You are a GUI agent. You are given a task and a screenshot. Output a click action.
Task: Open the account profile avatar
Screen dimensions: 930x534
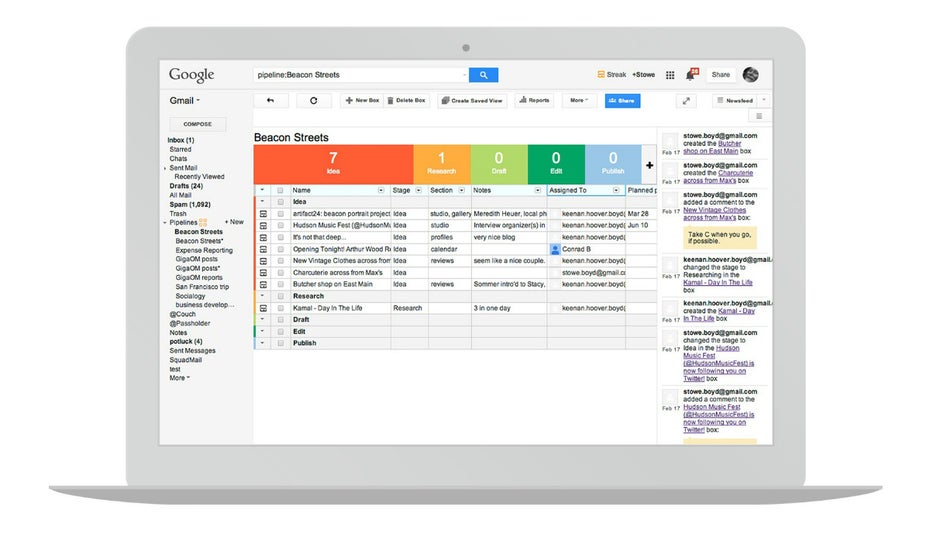pos(750,75)
